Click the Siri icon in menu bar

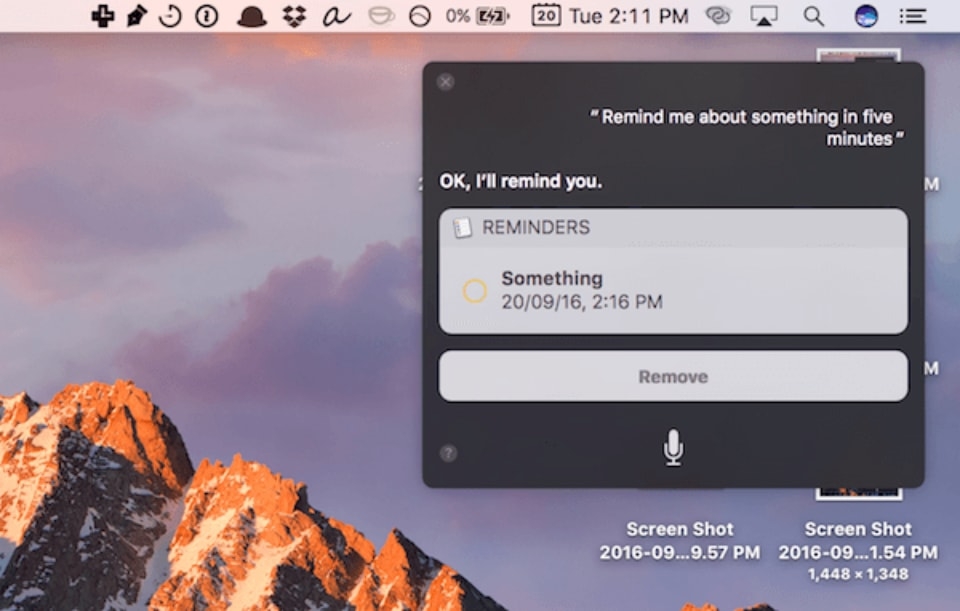(866, 16)
